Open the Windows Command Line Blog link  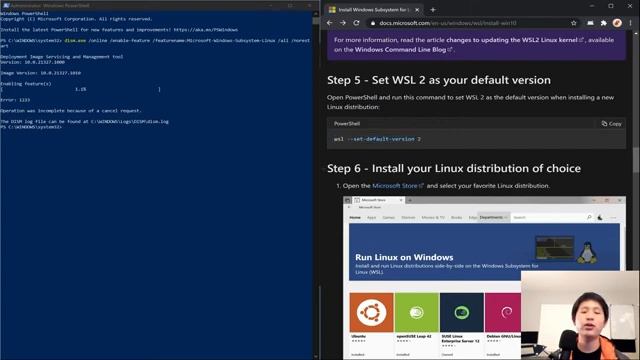pos(403,50)
